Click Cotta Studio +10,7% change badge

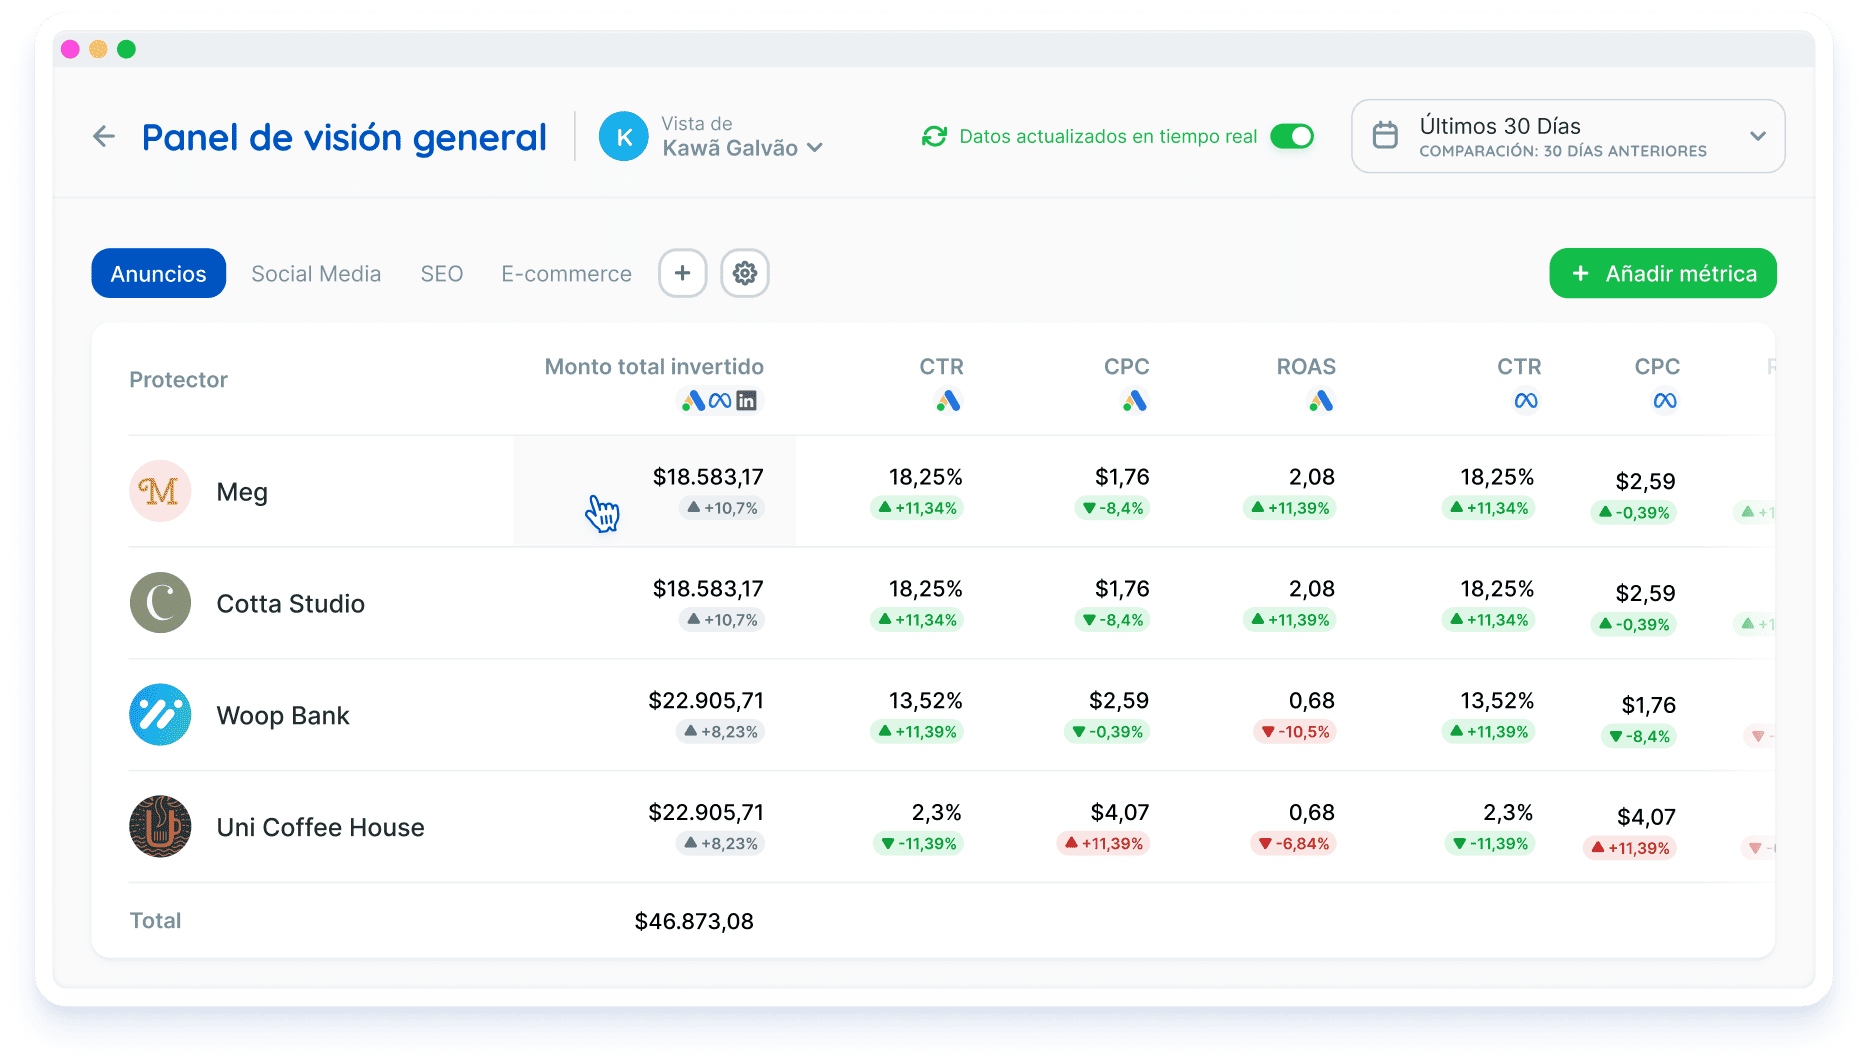pyautogui.click(x=722, y=620)
